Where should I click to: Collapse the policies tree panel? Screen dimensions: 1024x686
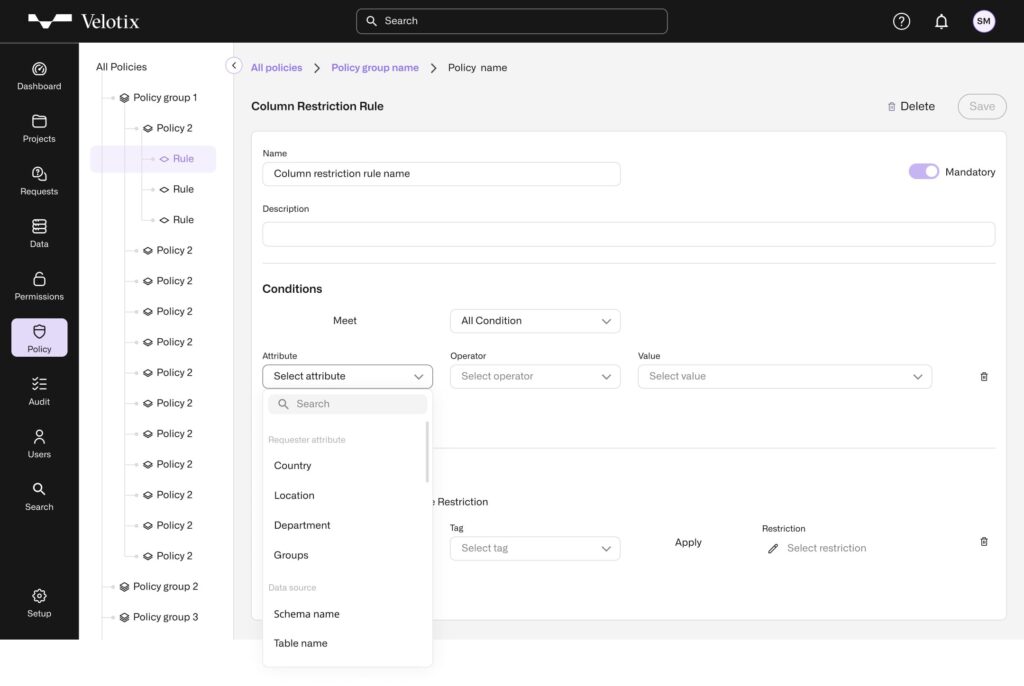click(234, 65)
